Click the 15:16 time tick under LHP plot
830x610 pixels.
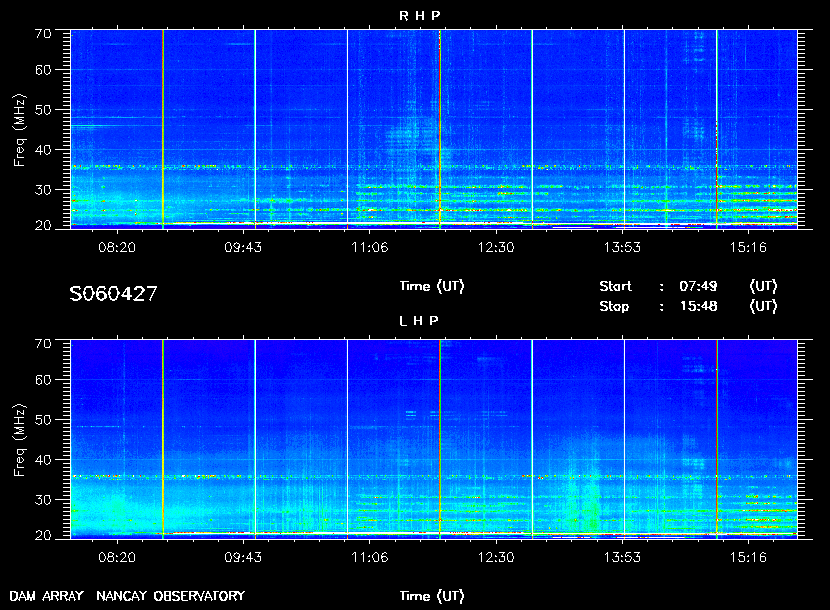point(748,557)
